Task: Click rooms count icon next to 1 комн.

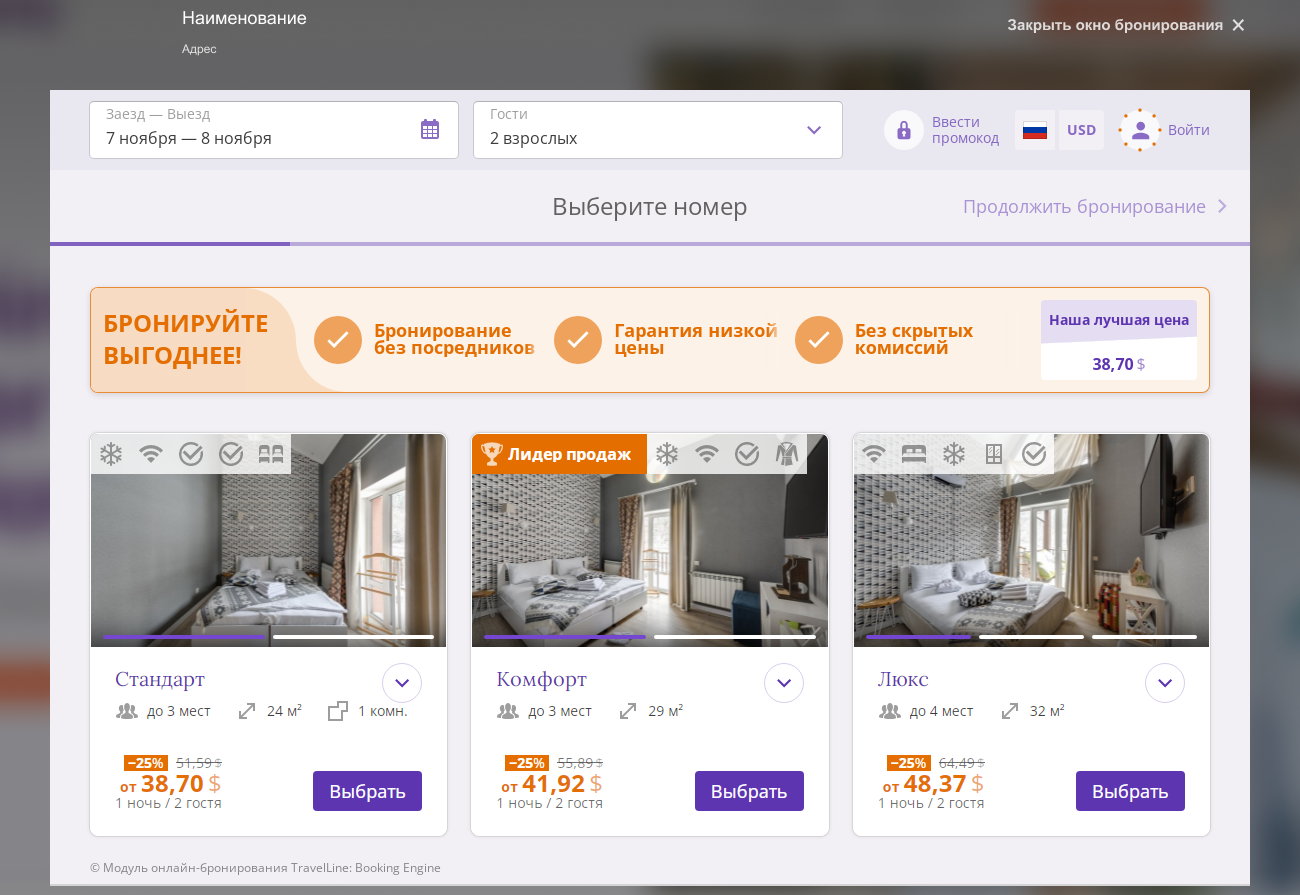Action: 338,711
